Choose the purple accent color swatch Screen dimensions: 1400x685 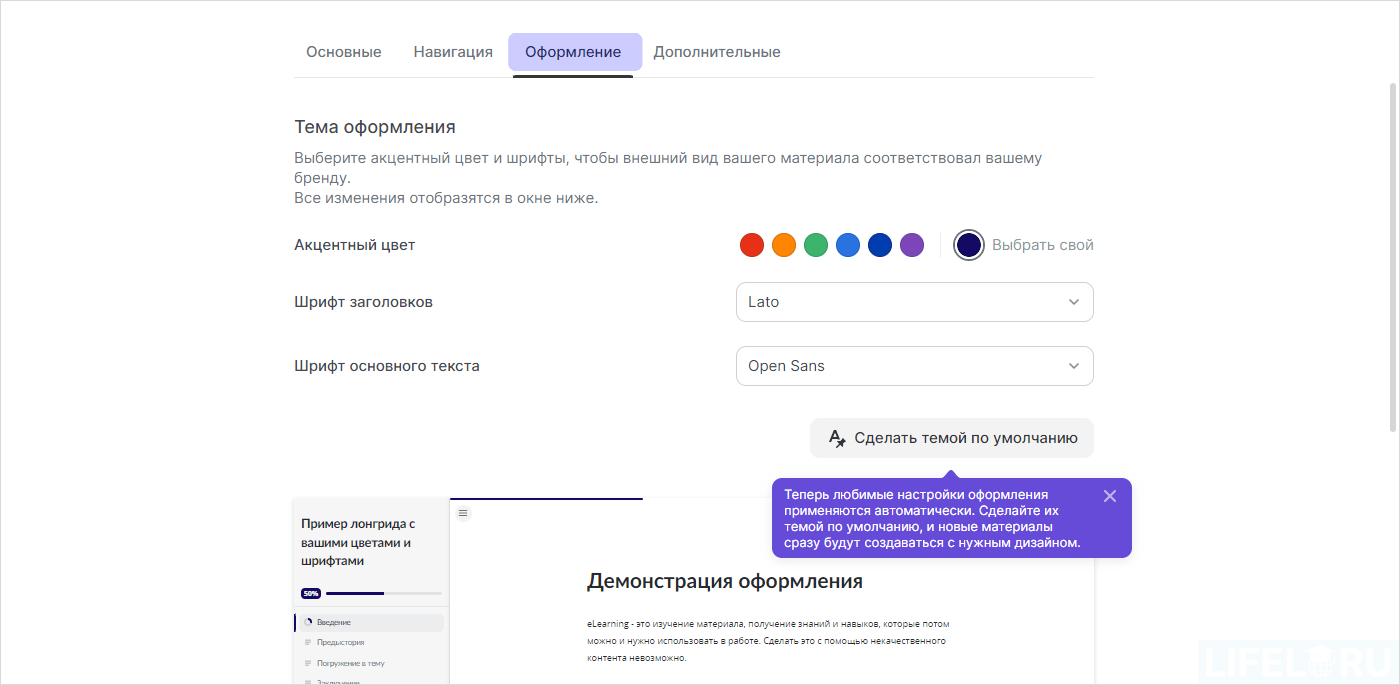[912, 244]
